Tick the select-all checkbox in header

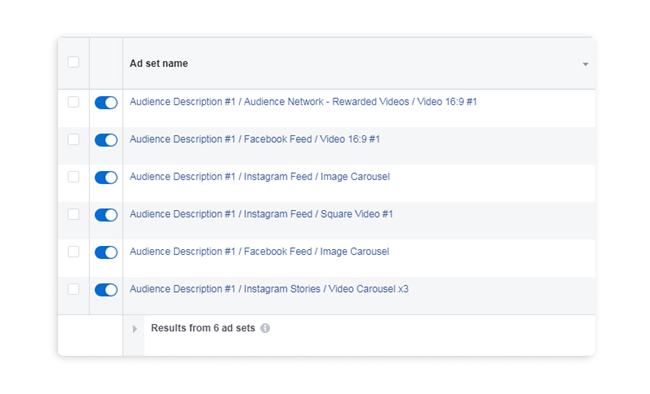click(73, 62)
